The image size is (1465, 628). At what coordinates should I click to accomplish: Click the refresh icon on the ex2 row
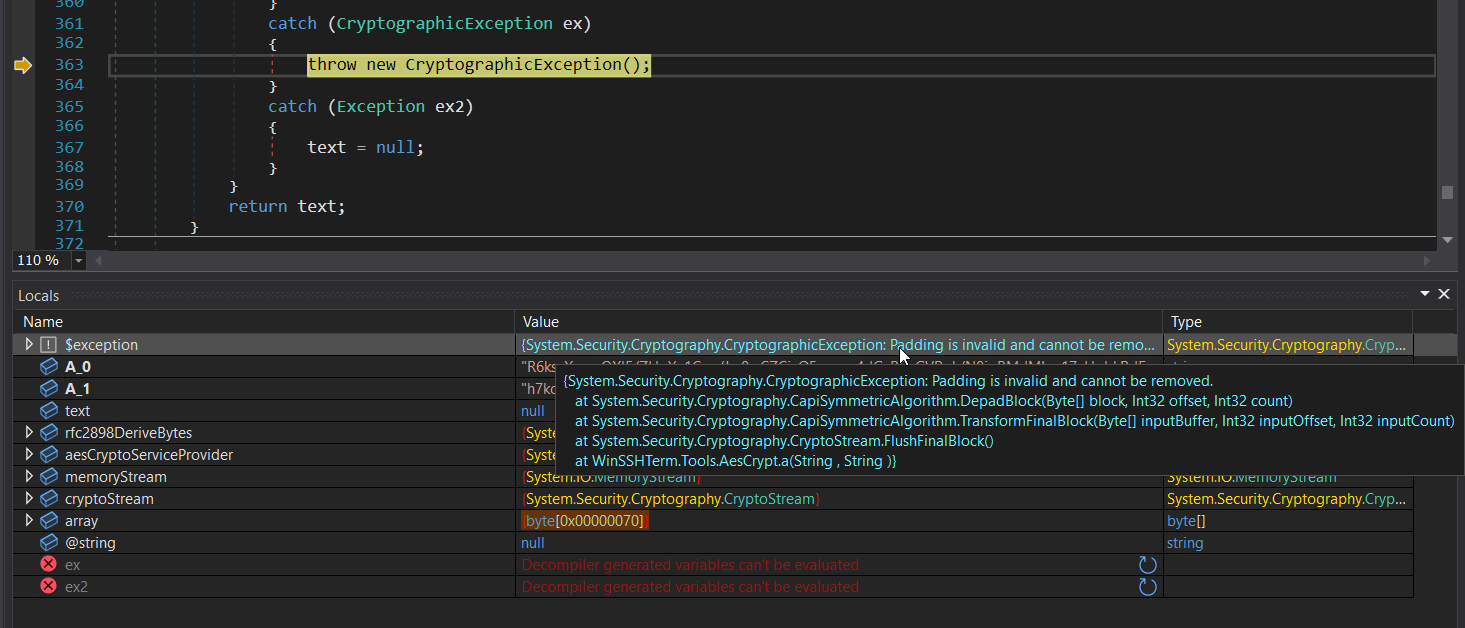pyautogui.click(x=1147, y=587)
